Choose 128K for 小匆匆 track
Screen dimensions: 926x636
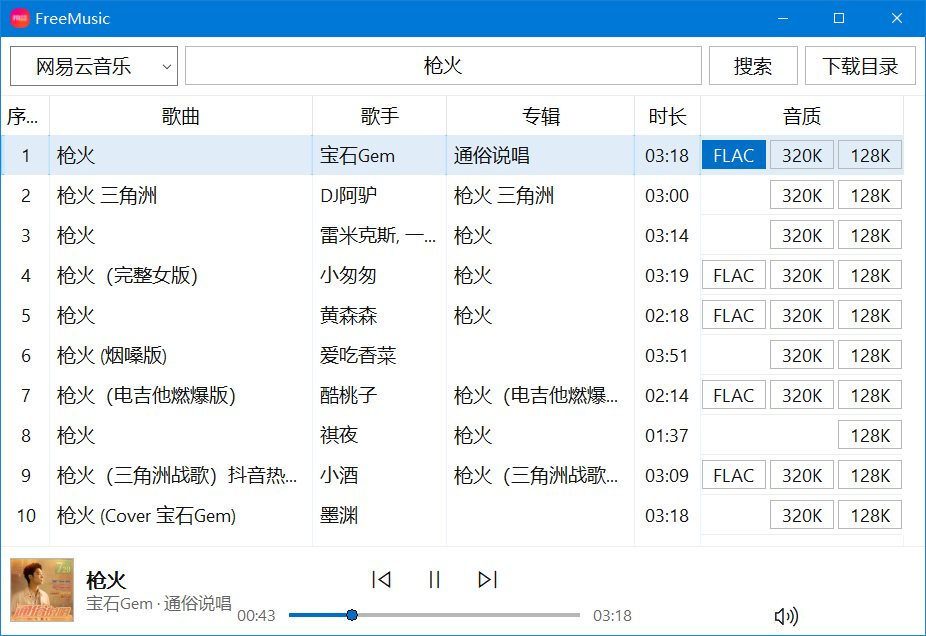[870, 275]
